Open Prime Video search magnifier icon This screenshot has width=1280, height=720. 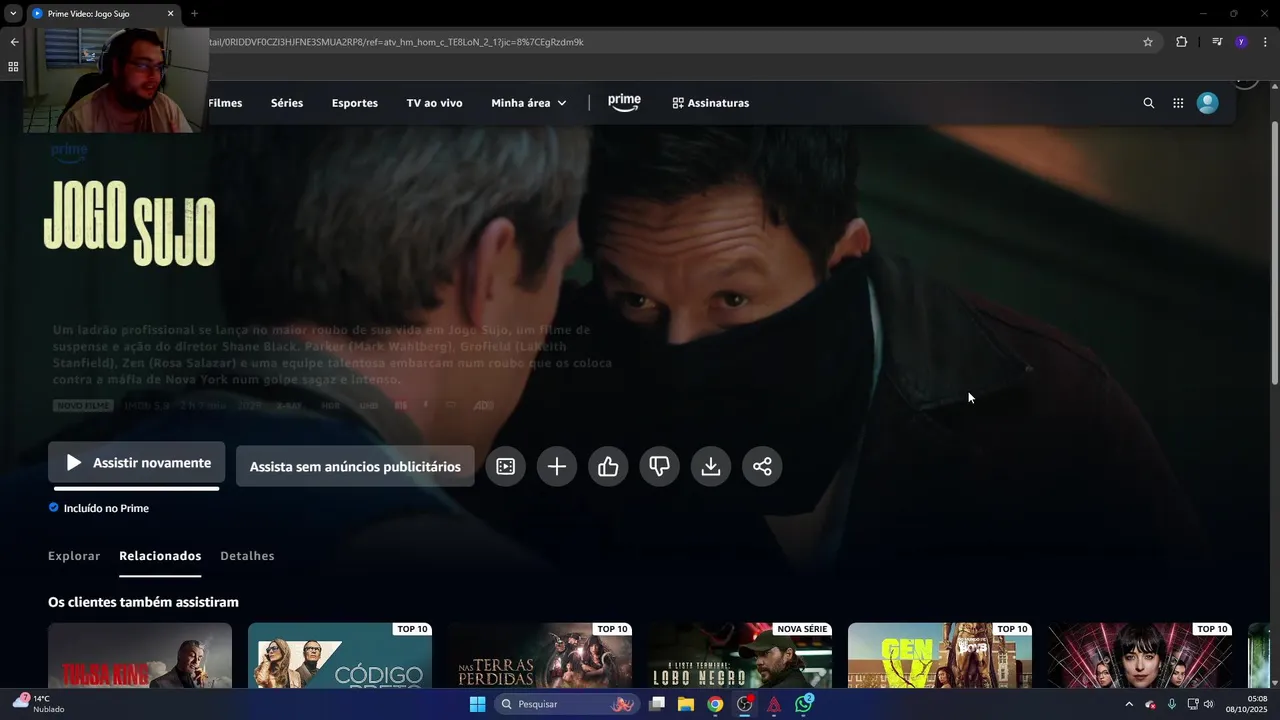click(1148, 103)
